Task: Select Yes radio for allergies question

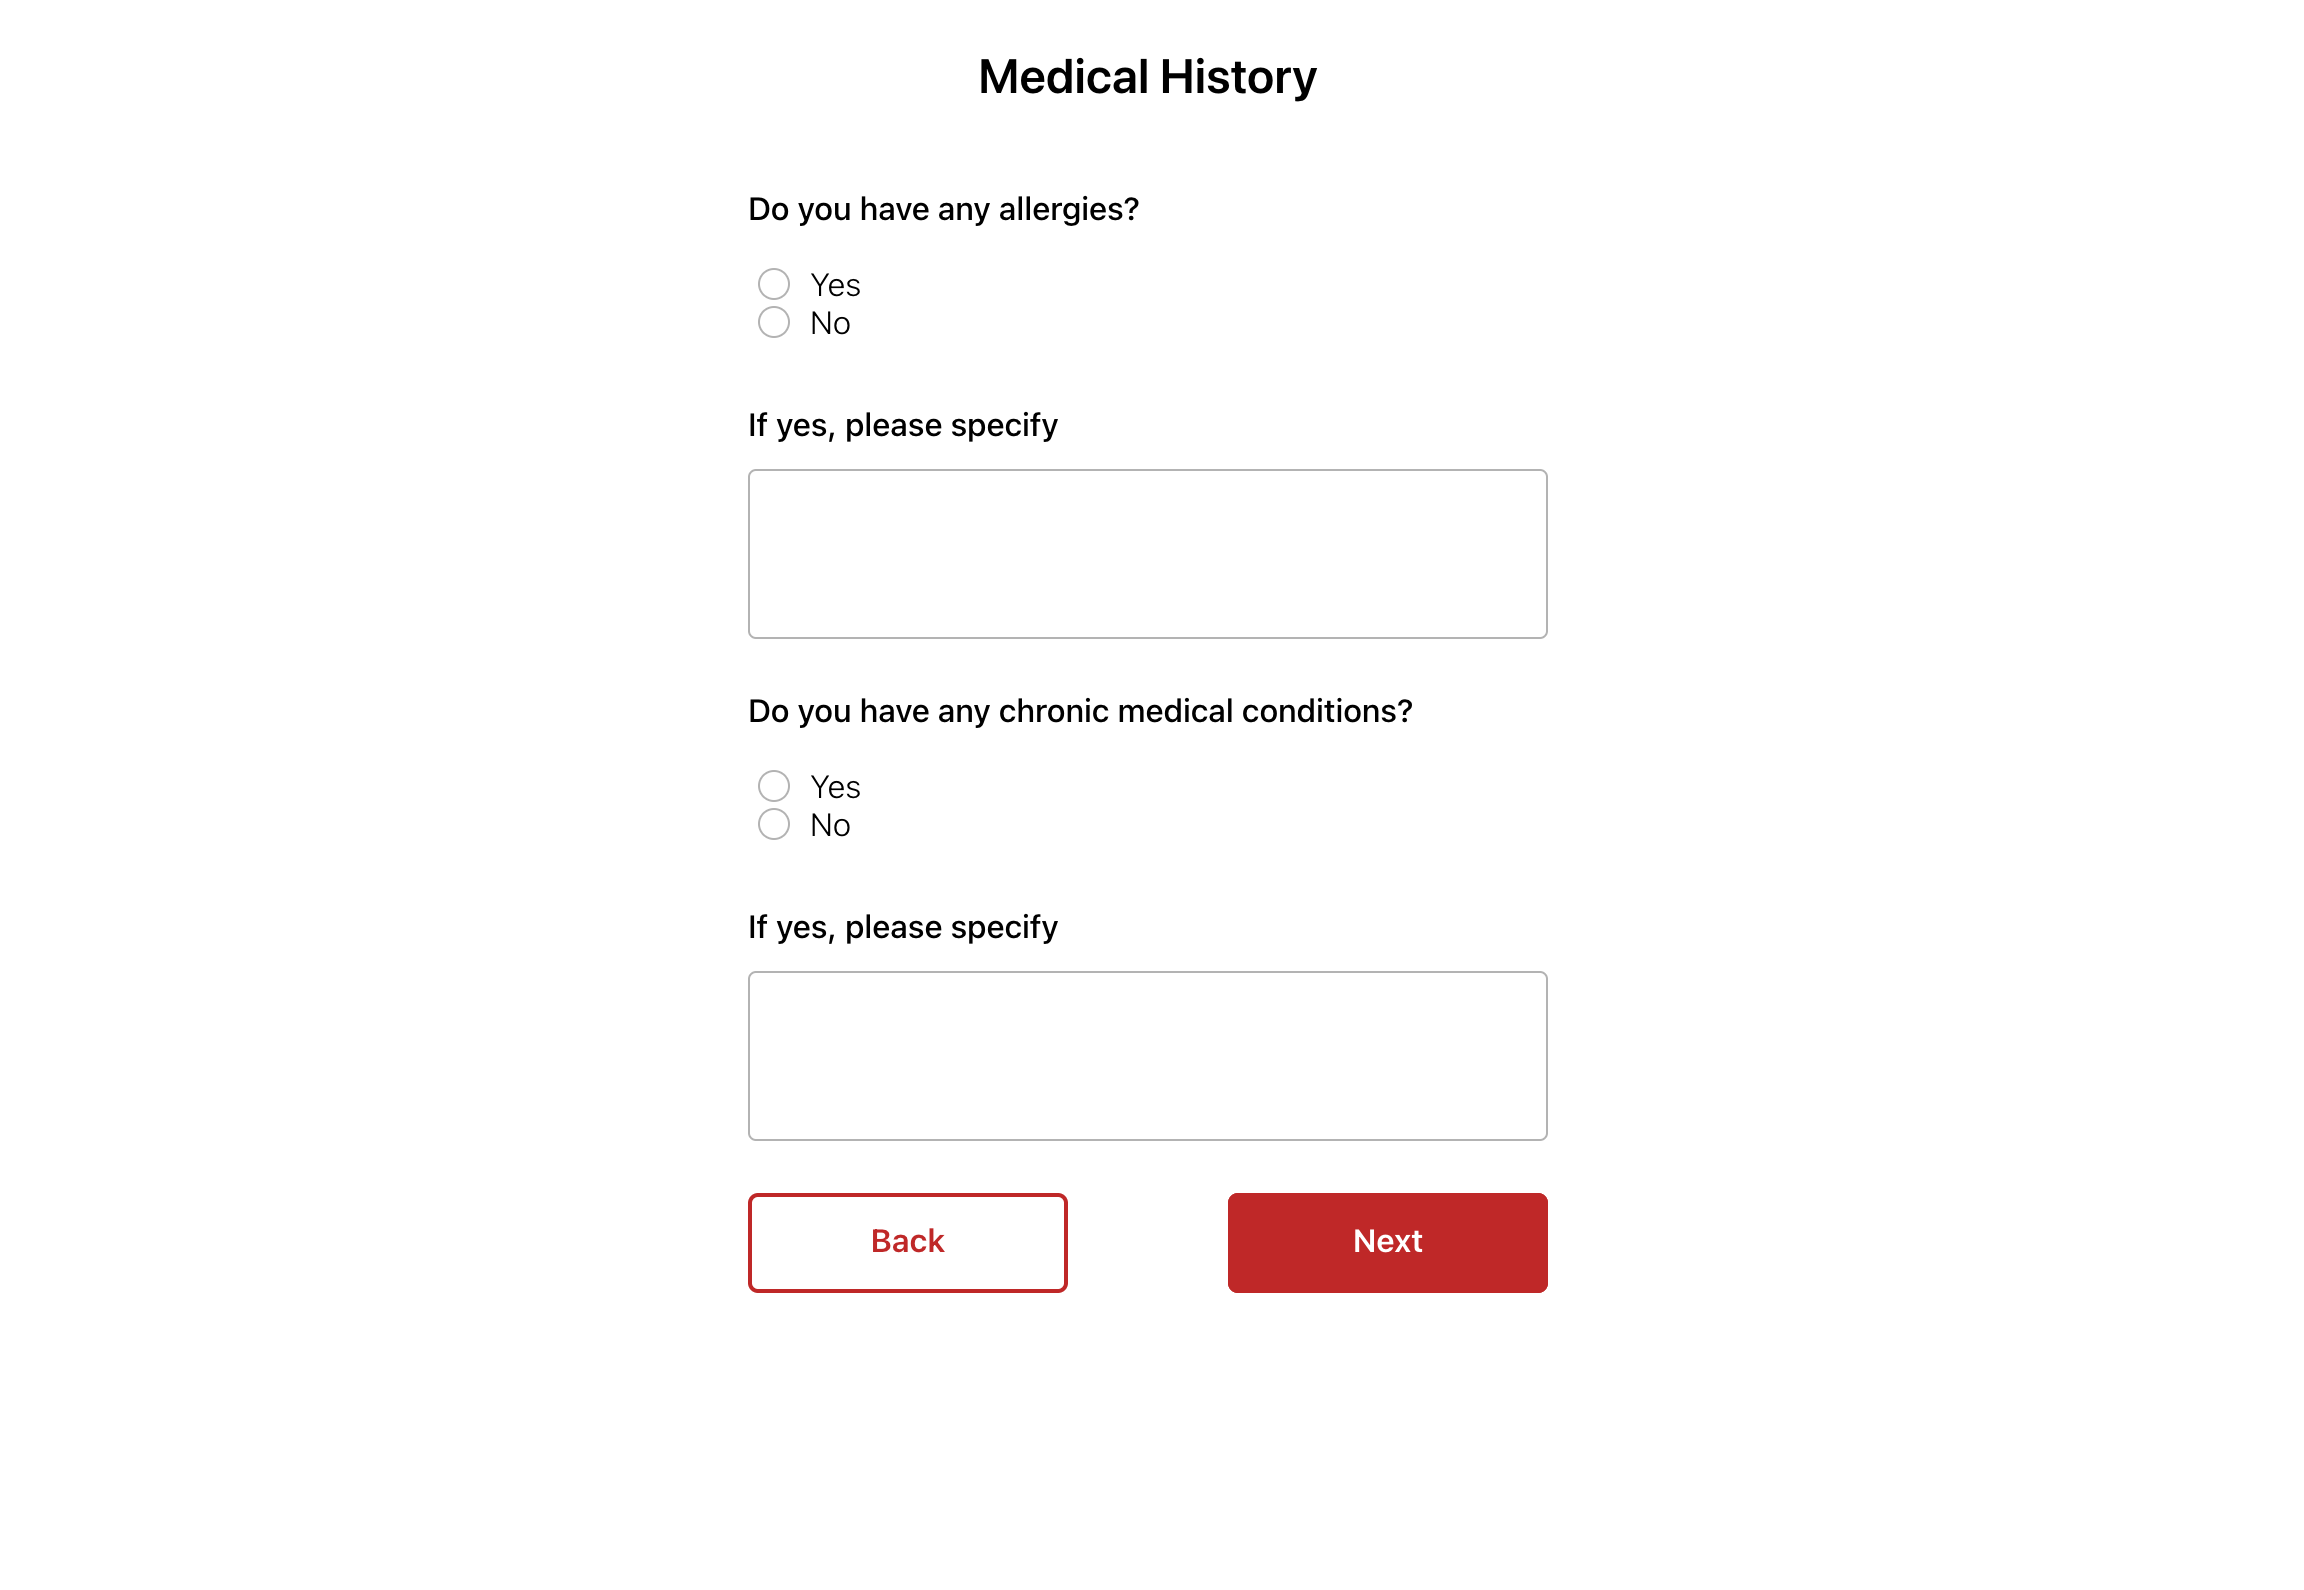Action: pyautogui.click(x=773, y=285)
